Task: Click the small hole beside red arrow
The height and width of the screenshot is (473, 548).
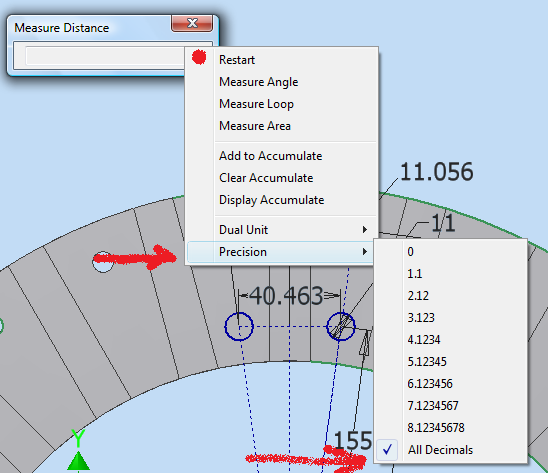Action: pos(103,262)
